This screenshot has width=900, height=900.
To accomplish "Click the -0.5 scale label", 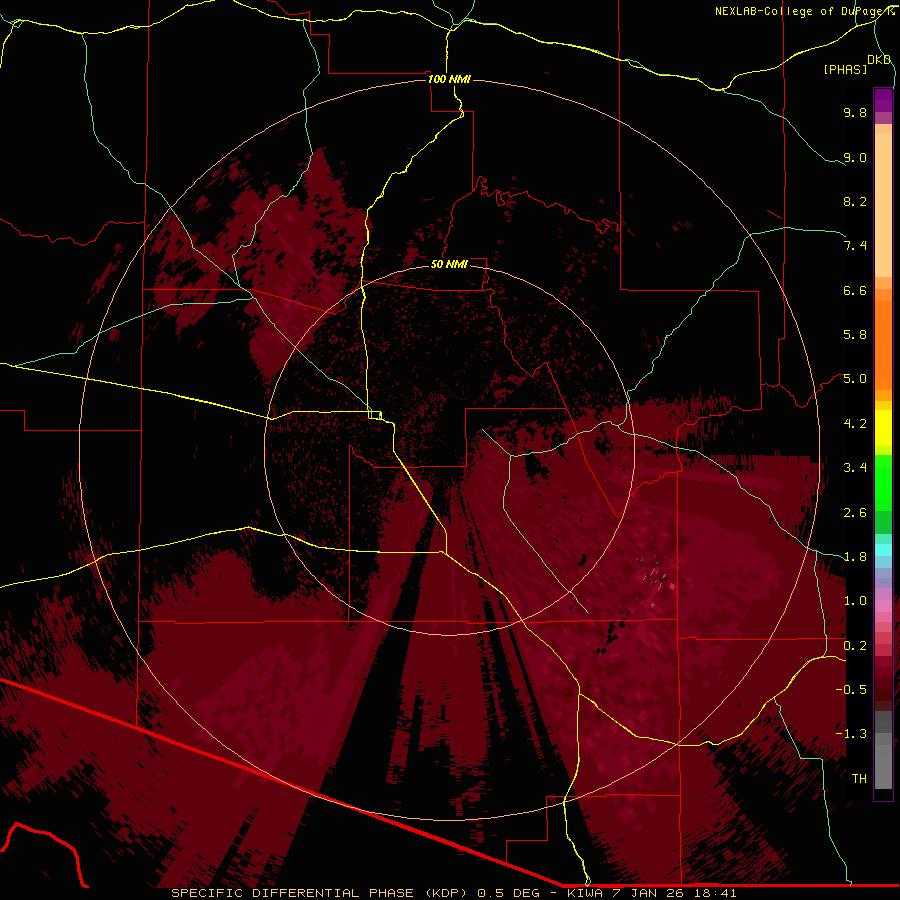I will 851,690.
